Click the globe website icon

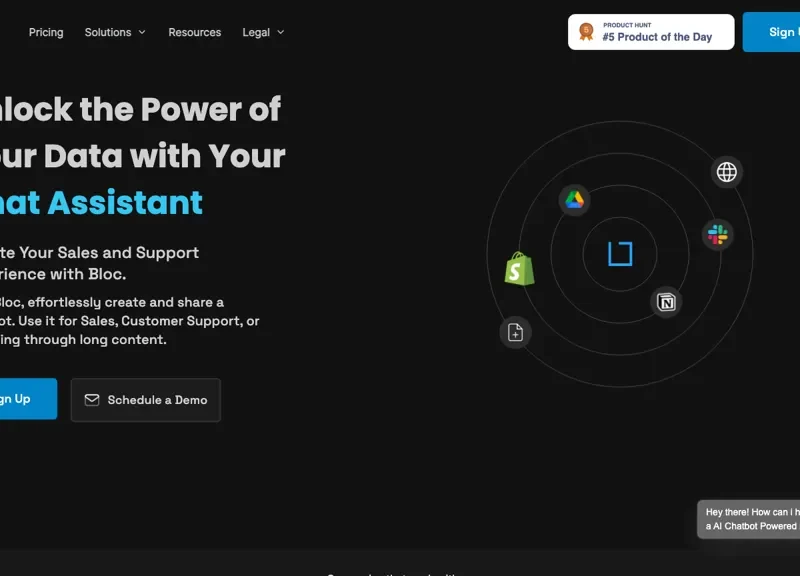pos(727,172)
